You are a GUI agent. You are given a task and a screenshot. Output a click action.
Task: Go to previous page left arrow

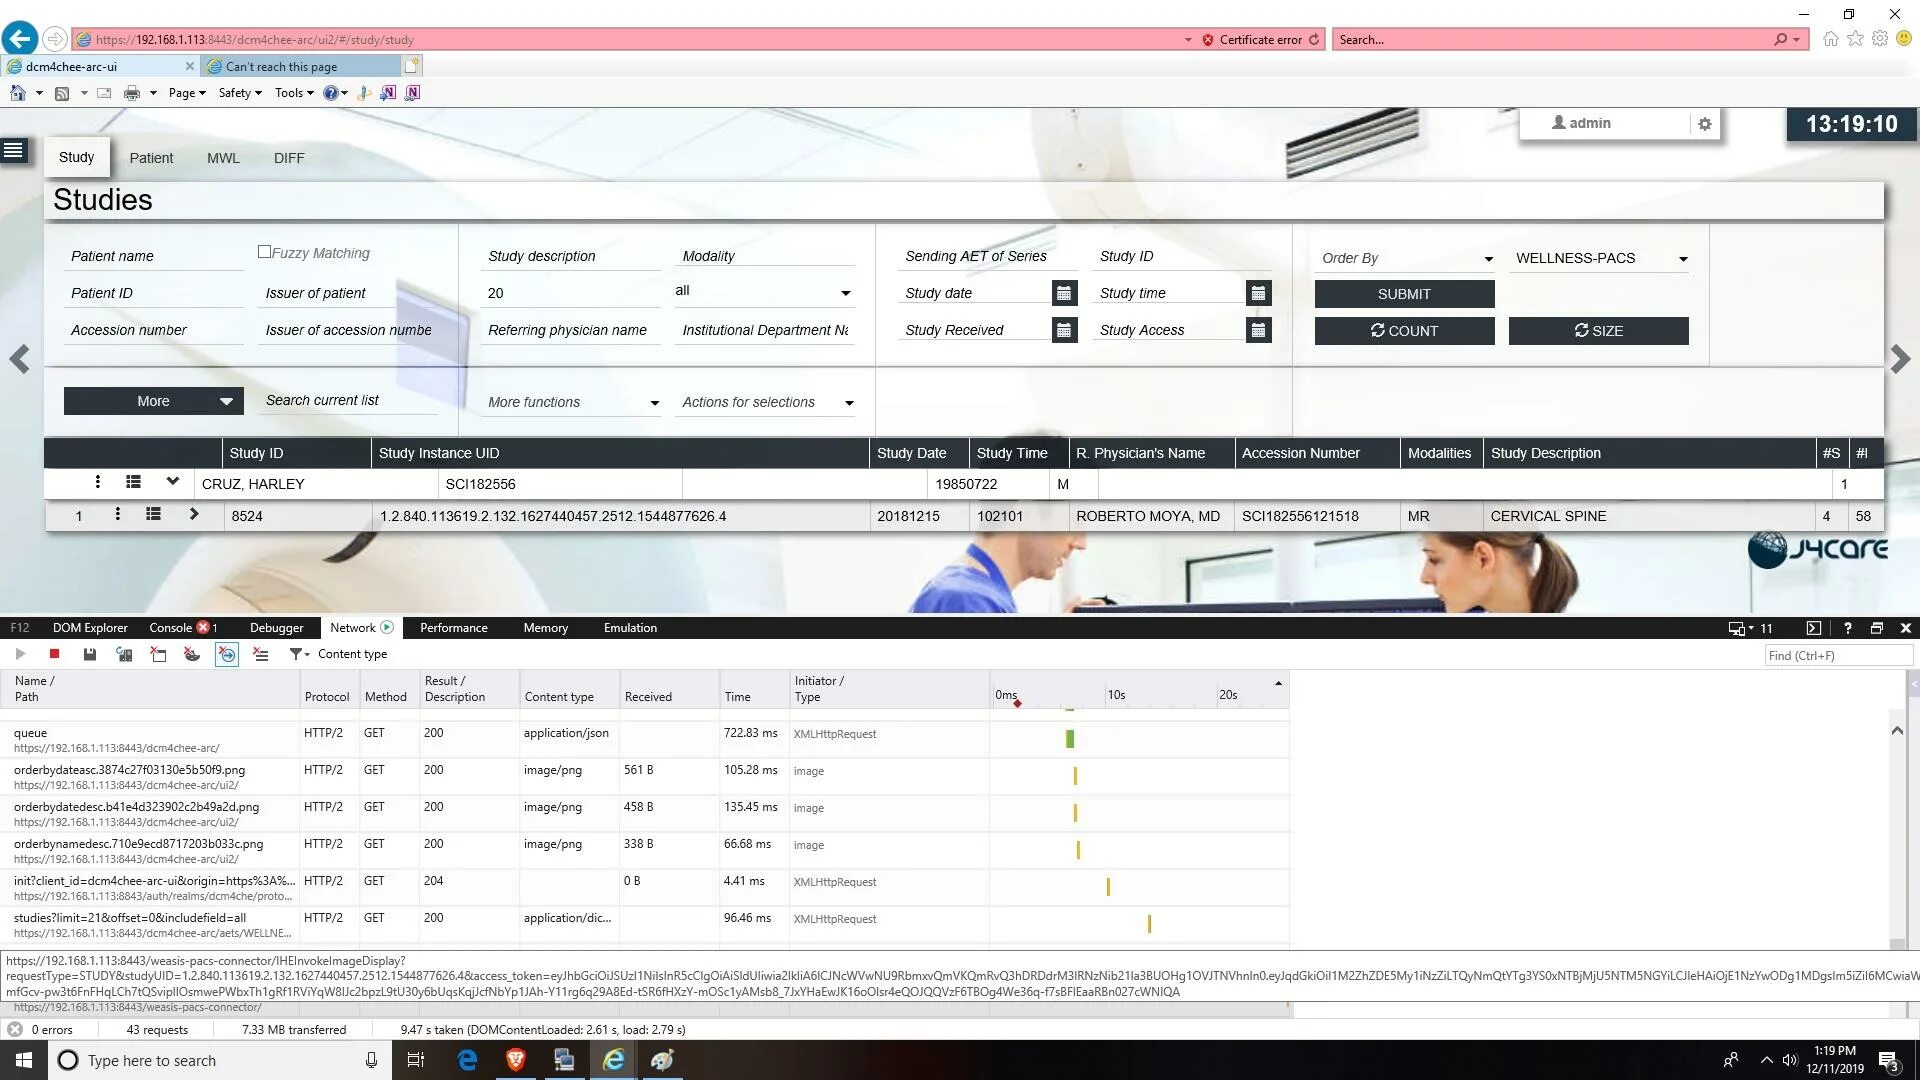pyautogui.click(x=19, y=359)
